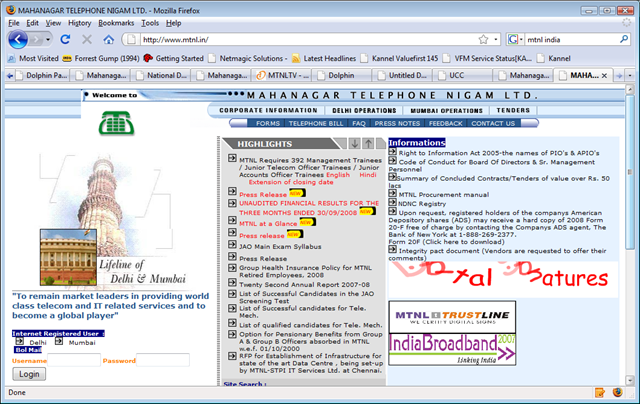Image resolution: width=640 pixels, height=404 pixels.
Task: Click the page scrollbar down arrow
Action: click(630, 380)
